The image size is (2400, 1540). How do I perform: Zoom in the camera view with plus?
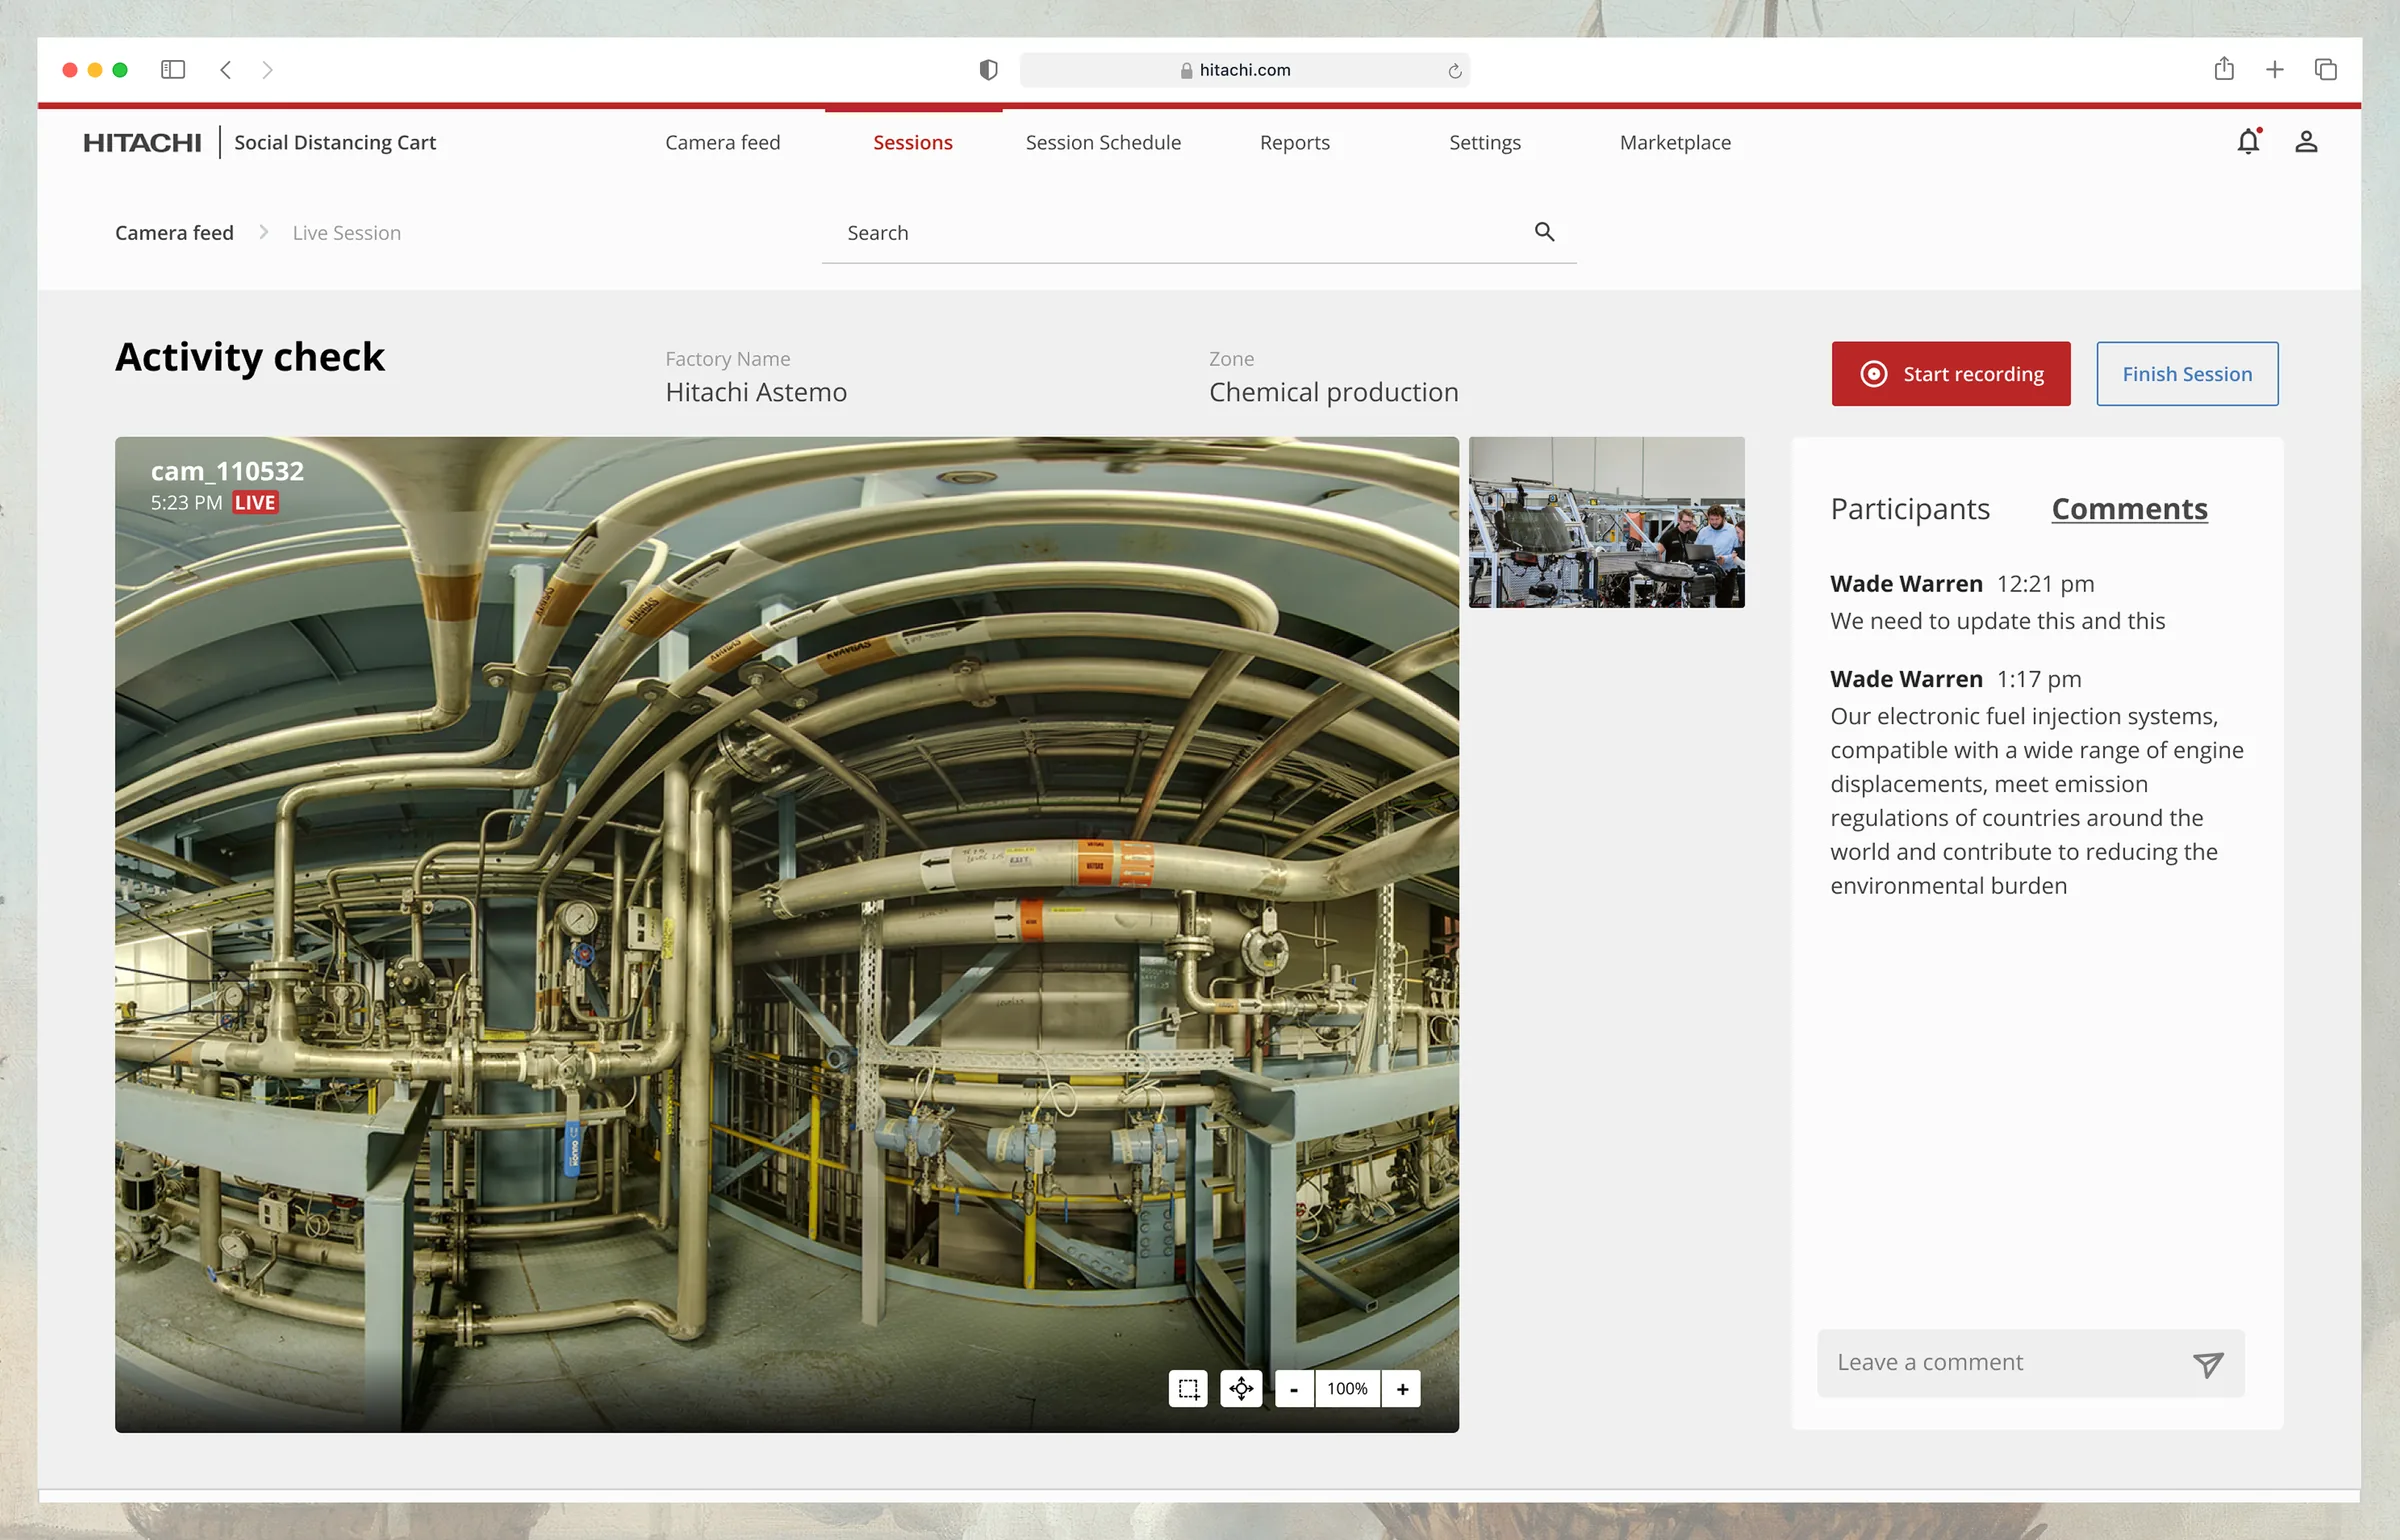(1402, 1389)
